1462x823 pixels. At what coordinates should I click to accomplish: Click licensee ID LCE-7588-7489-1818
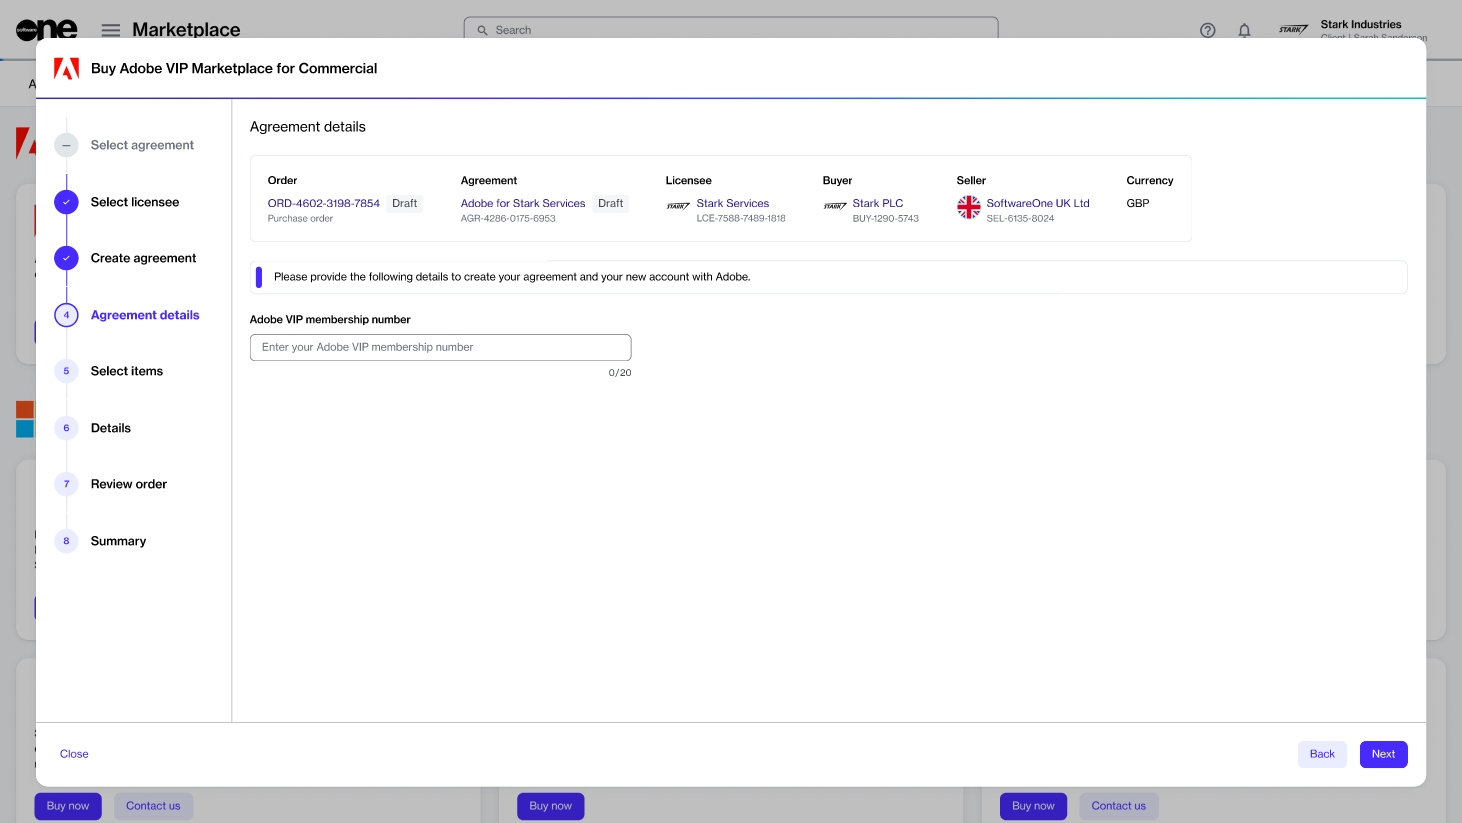click(x=741, y=218)
